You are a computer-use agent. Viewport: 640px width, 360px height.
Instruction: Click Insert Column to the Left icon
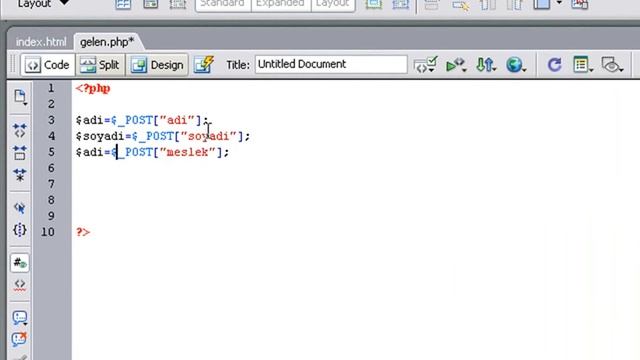(487, 4)
